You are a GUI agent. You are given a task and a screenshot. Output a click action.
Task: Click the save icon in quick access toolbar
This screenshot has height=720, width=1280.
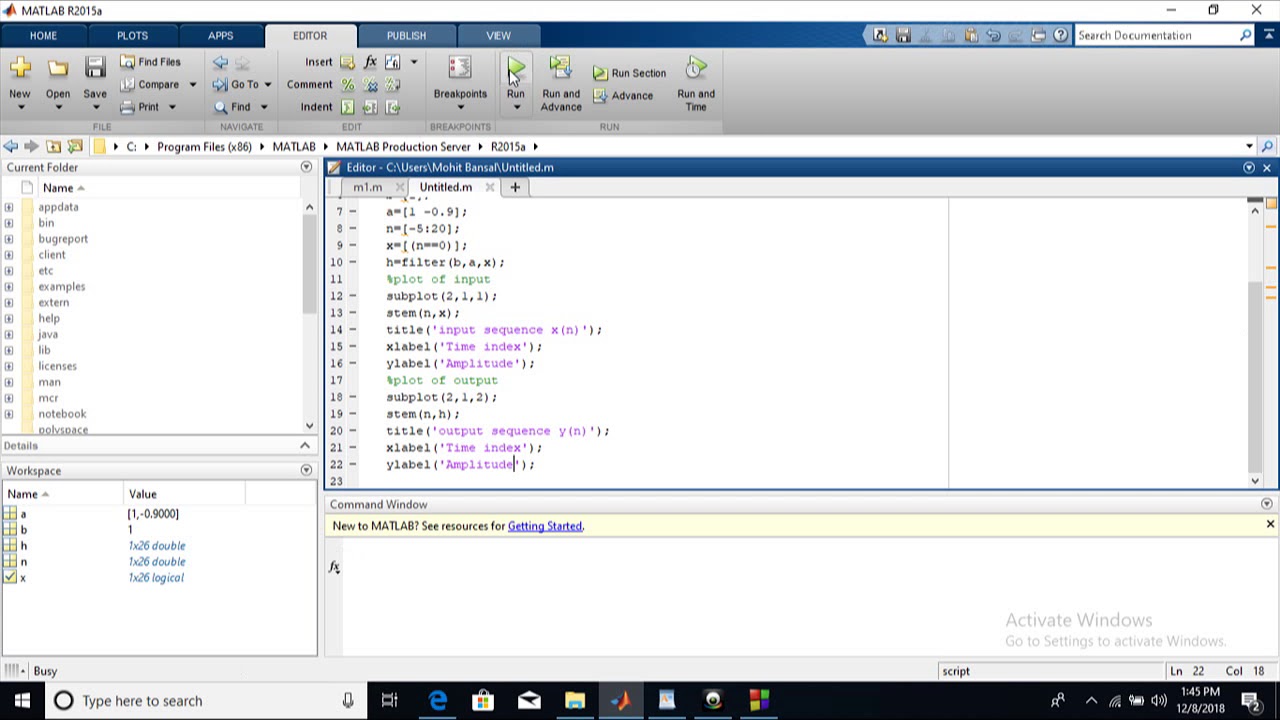point(903,36)
